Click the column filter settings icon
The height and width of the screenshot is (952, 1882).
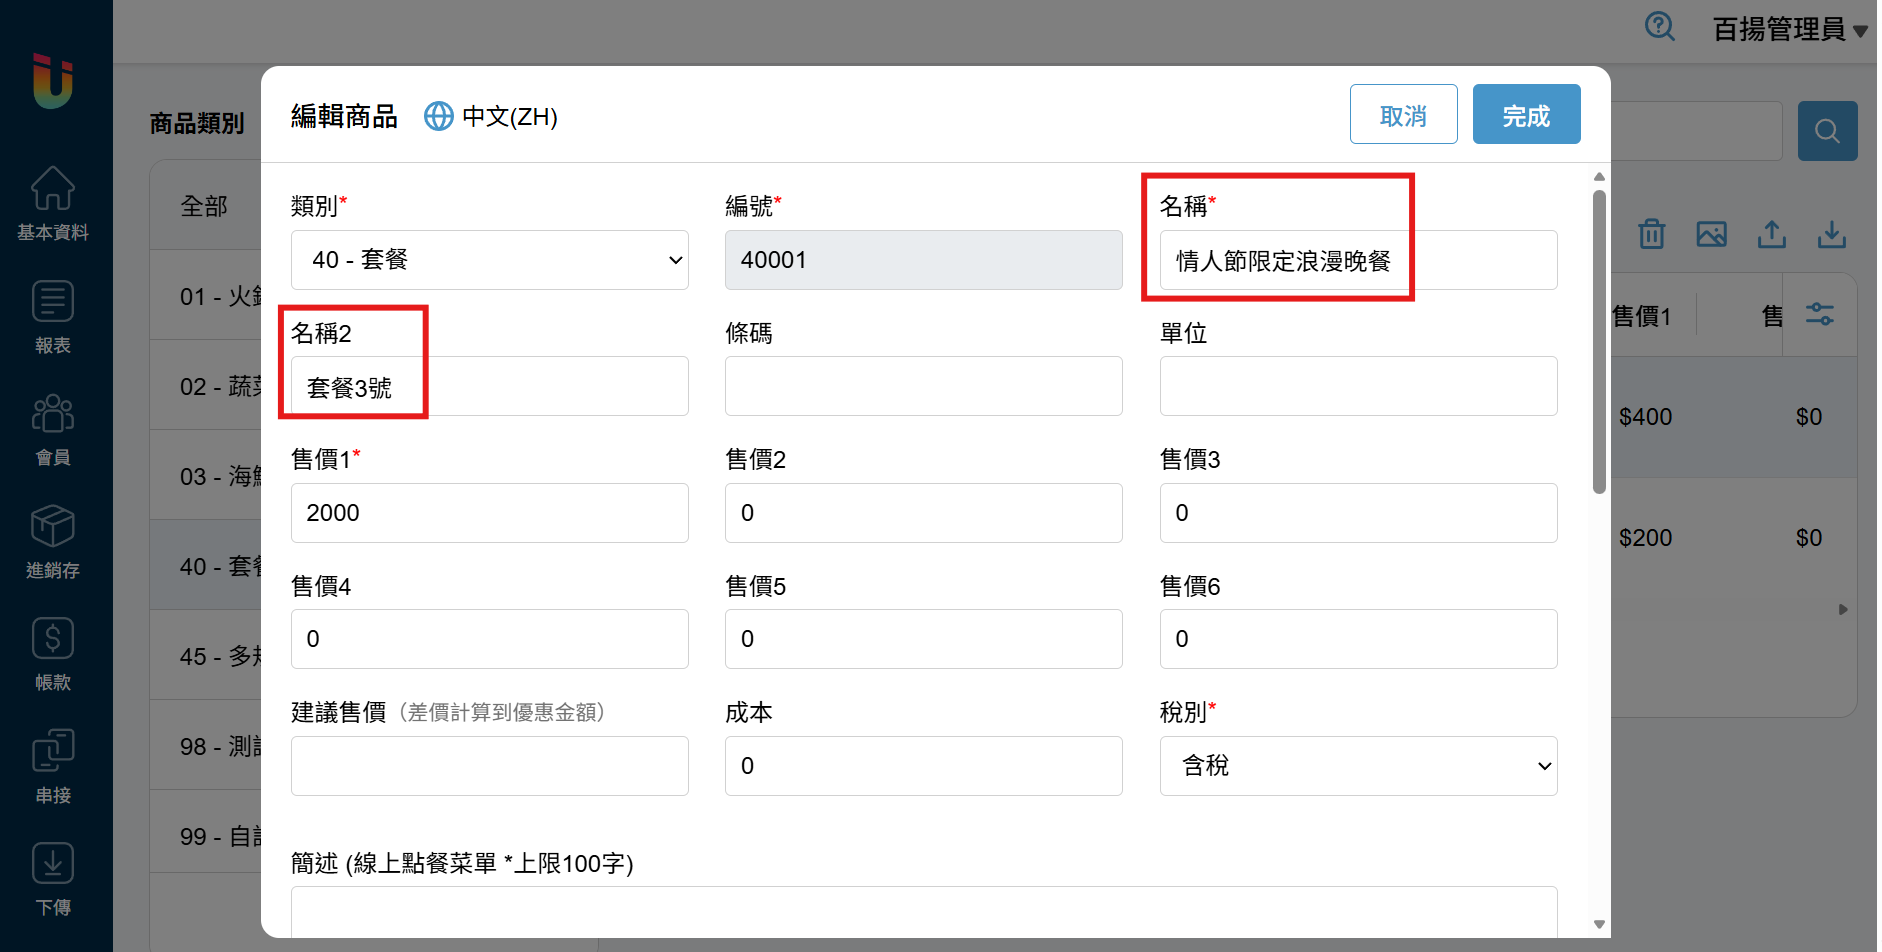1819,315
